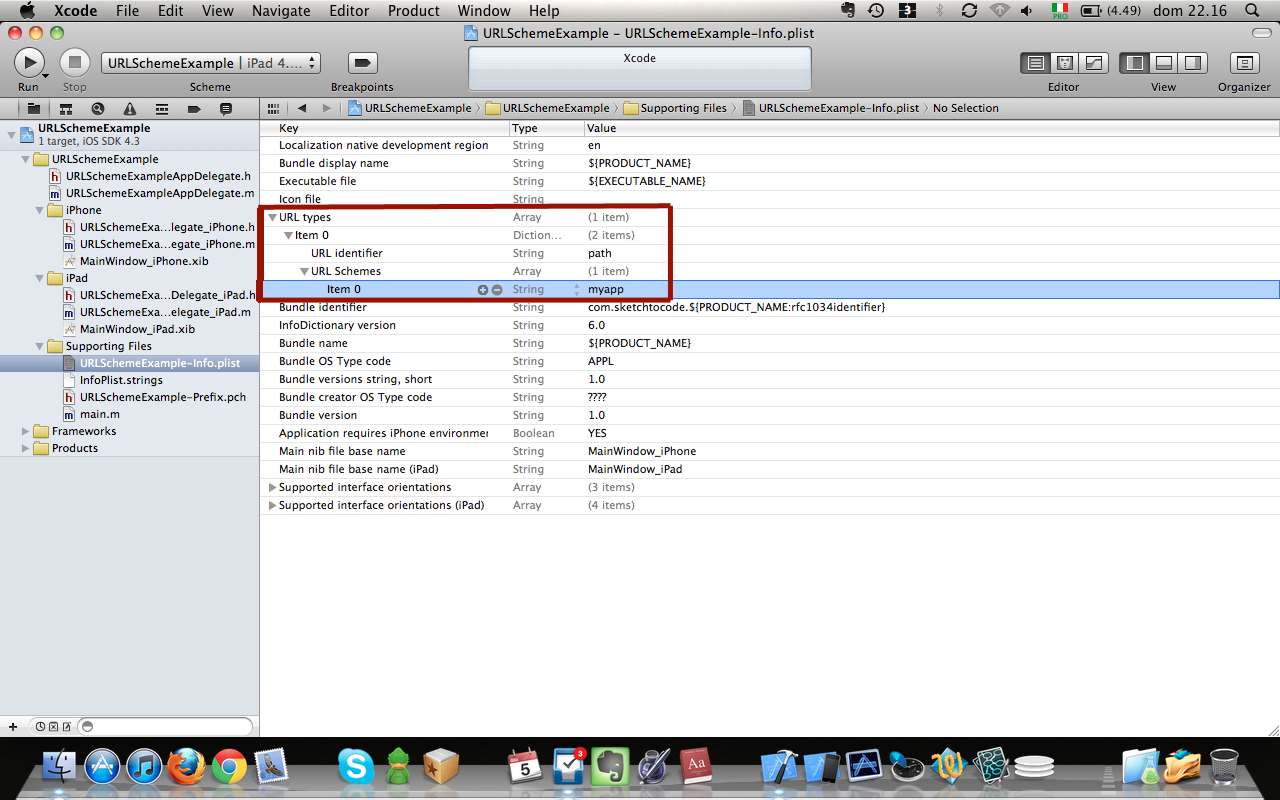This screenshot has width=1280, height=800.
Task: Expand Supported interface orientations row
Action: [x=272, y=487]
